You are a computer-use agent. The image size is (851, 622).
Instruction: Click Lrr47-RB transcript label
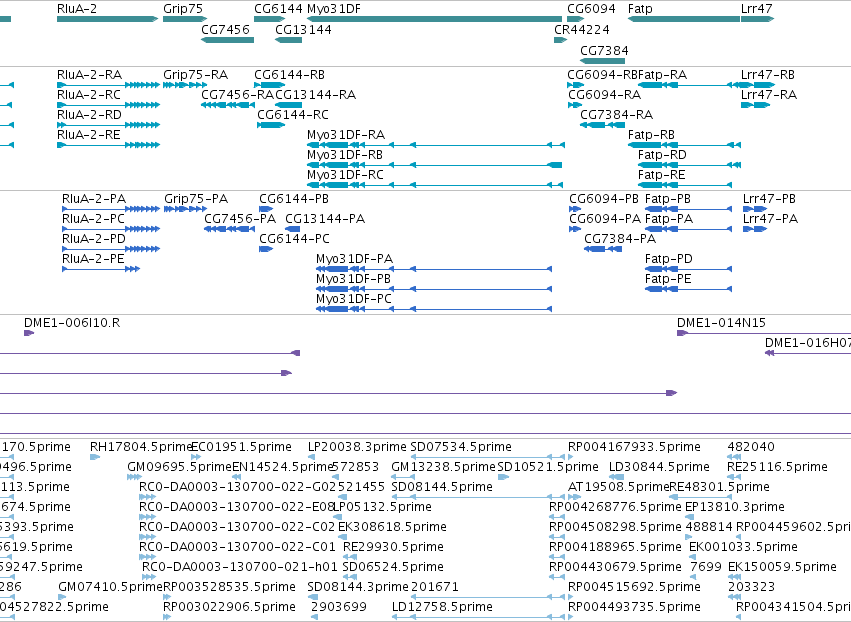point(768,75)
